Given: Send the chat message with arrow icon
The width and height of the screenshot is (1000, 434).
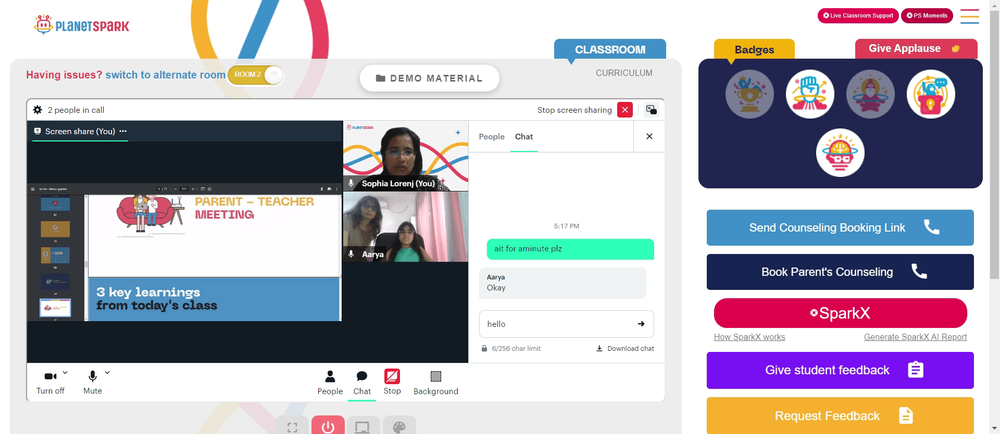Looking at the screenshot, I should 641,324.
